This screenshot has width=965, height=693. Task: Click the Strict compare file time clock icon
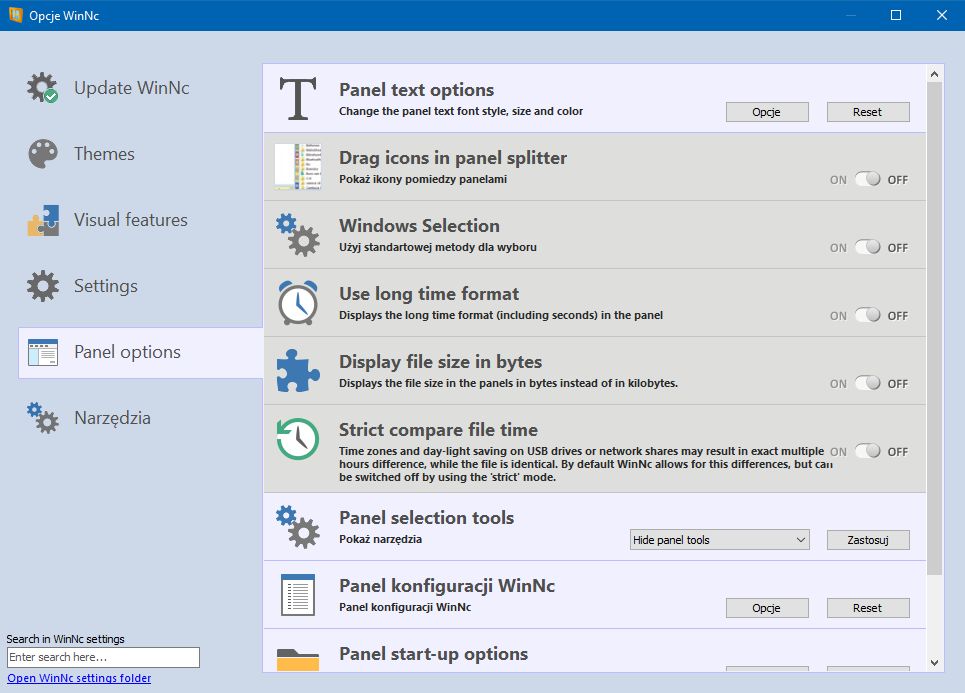pyautogui.click(x=298, y=439)
